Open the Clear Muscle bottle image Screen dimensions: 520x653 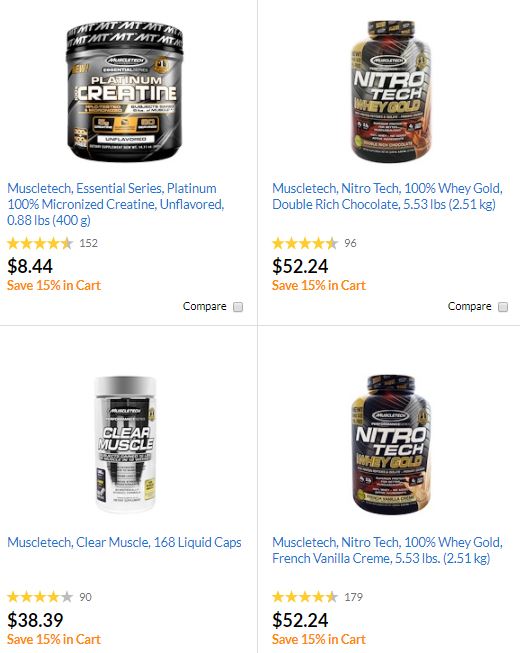pyautogui.click(x=125, y=444)
